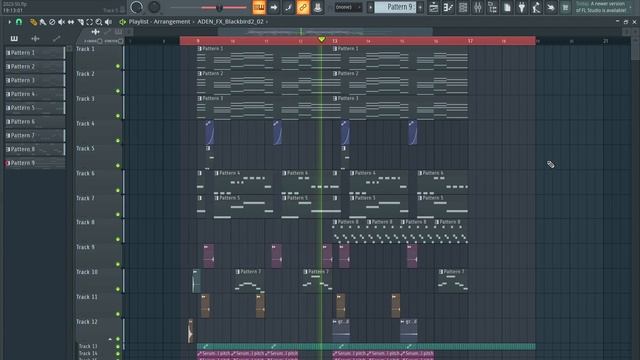The image size is (640, 360).
Task: Click the arrow left of Pattern 9 selector
Action: [370, 7]
